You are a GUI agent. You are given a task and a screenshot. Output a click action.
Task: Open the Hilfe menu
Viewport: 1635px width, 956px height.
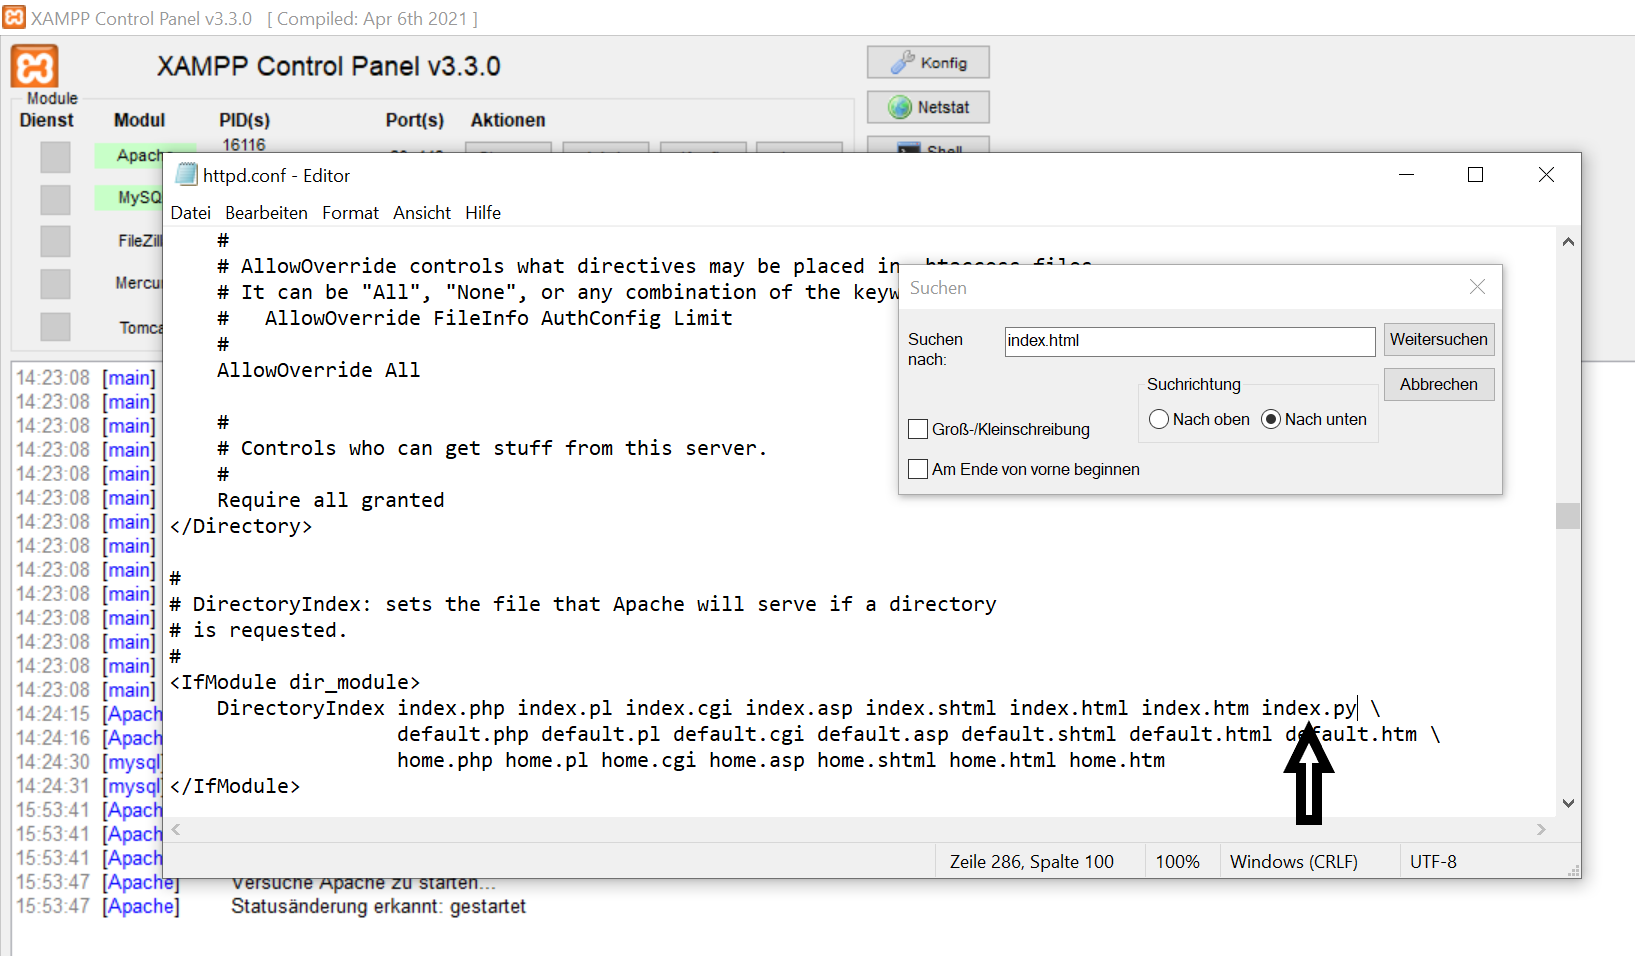(x=483, y=213)
